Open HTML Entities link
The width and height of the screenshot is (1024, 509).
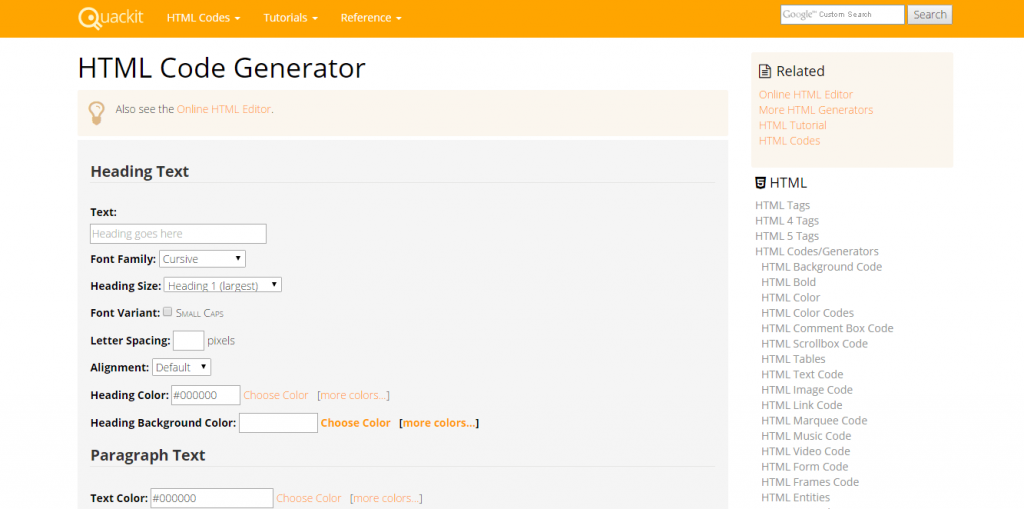pos(795,497)
